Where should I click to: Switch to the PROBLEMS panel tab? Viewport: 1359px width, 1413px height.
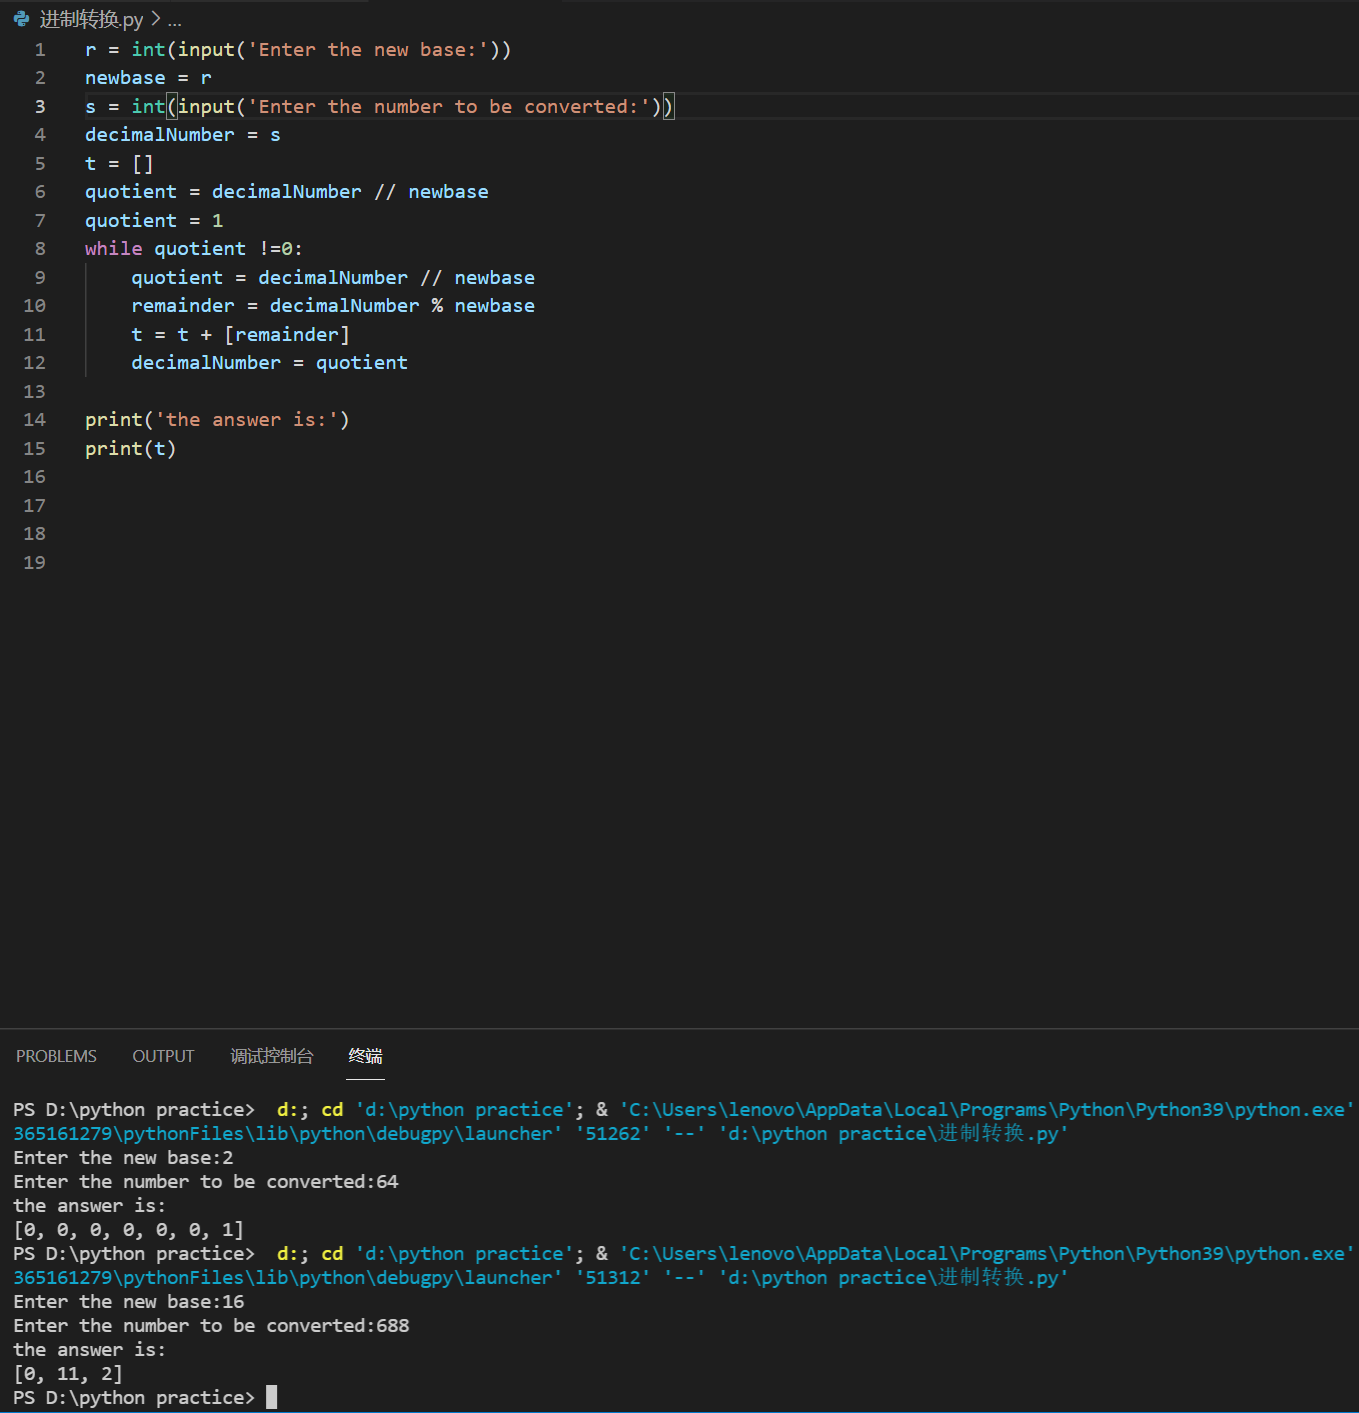tap(56, 1056)
